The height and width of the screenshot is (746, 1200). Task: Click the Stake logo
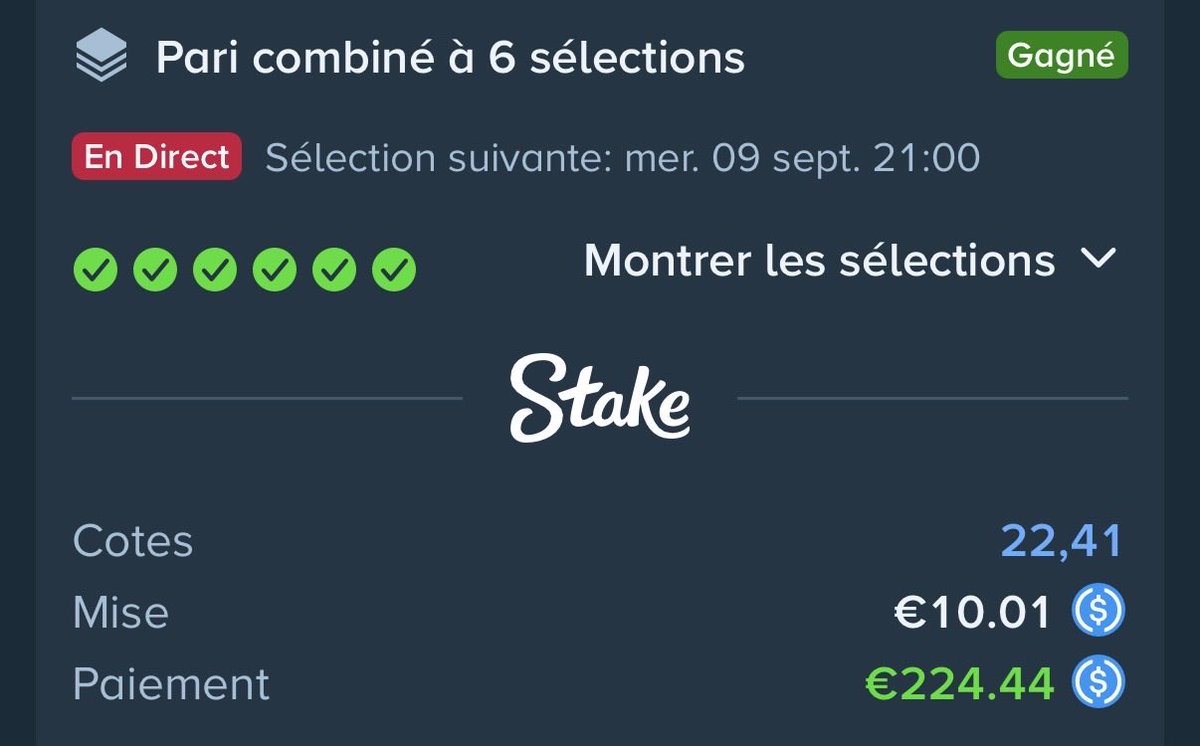[x=599, y=397]
